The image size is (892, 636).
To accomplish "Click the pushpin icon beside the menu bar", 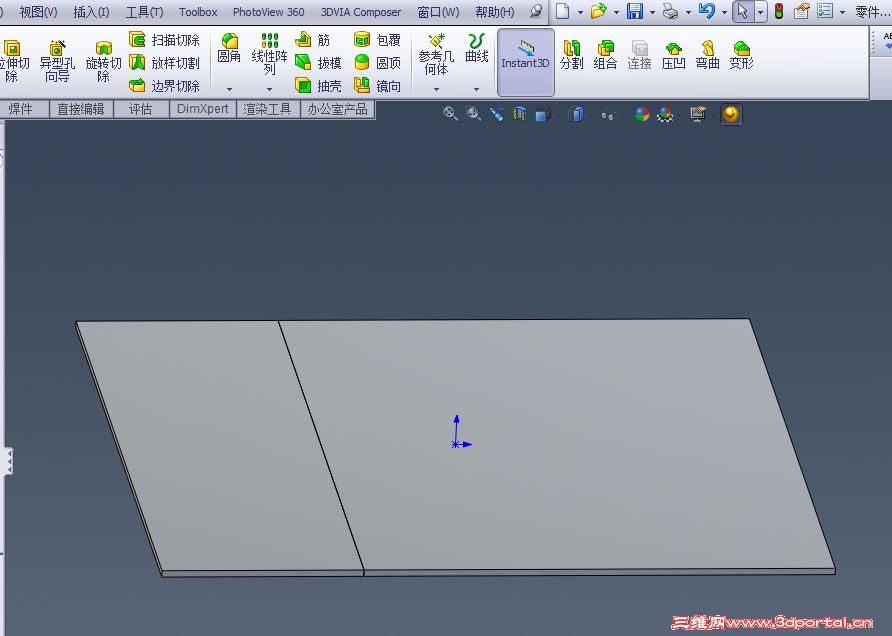I will click(x=536, y=11).
